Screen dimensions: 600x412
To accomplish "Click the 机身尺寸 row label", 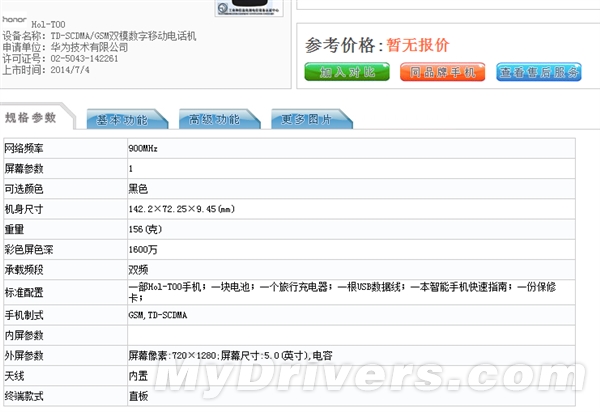I will click(x=24, y=209).
